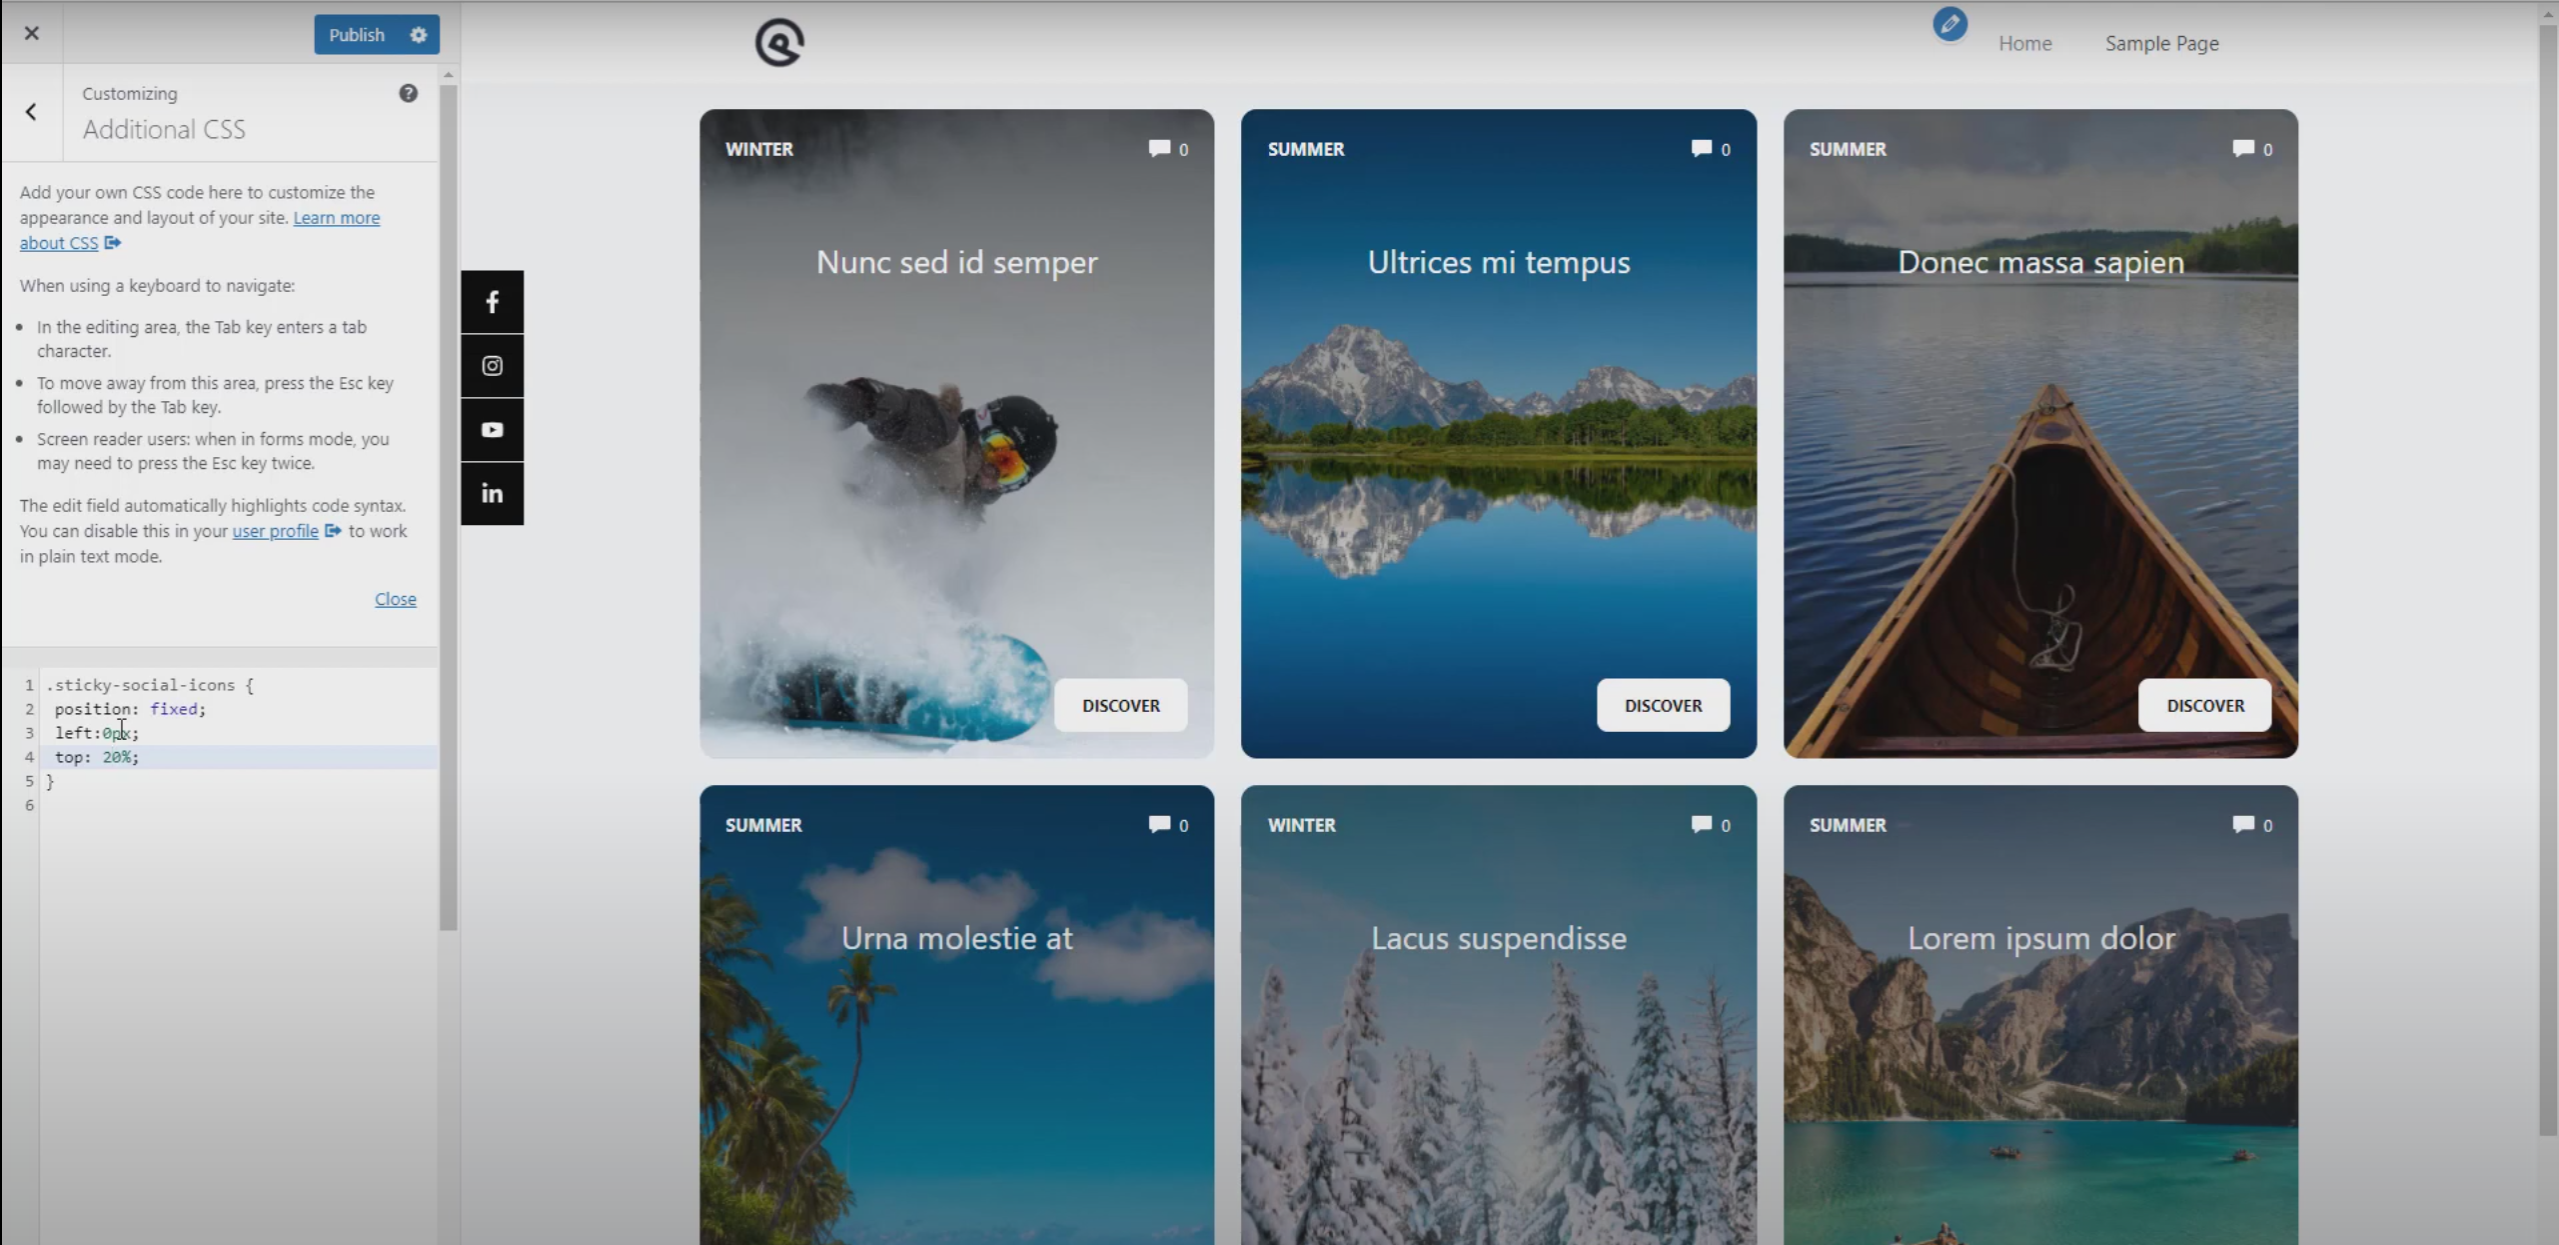Click the Publish button
The width and height of the screenshot is (2559, 1245).
pos(356,35)
